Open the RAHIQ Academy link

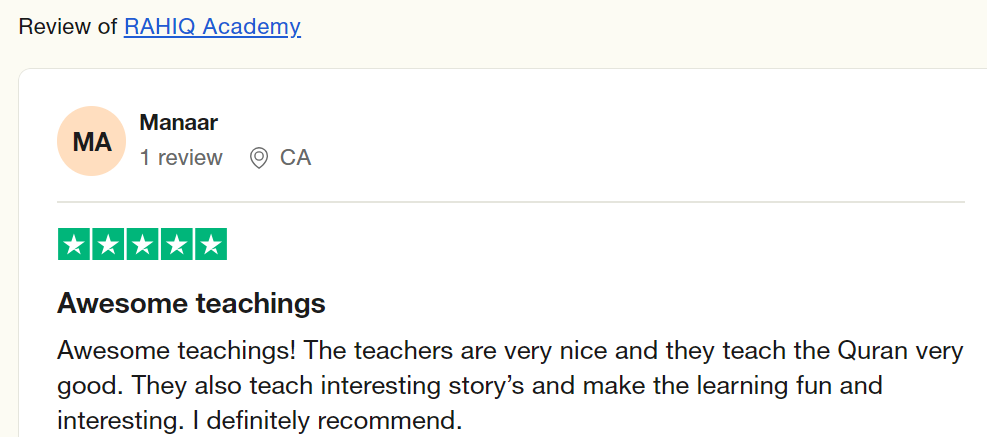coord(211,26)
